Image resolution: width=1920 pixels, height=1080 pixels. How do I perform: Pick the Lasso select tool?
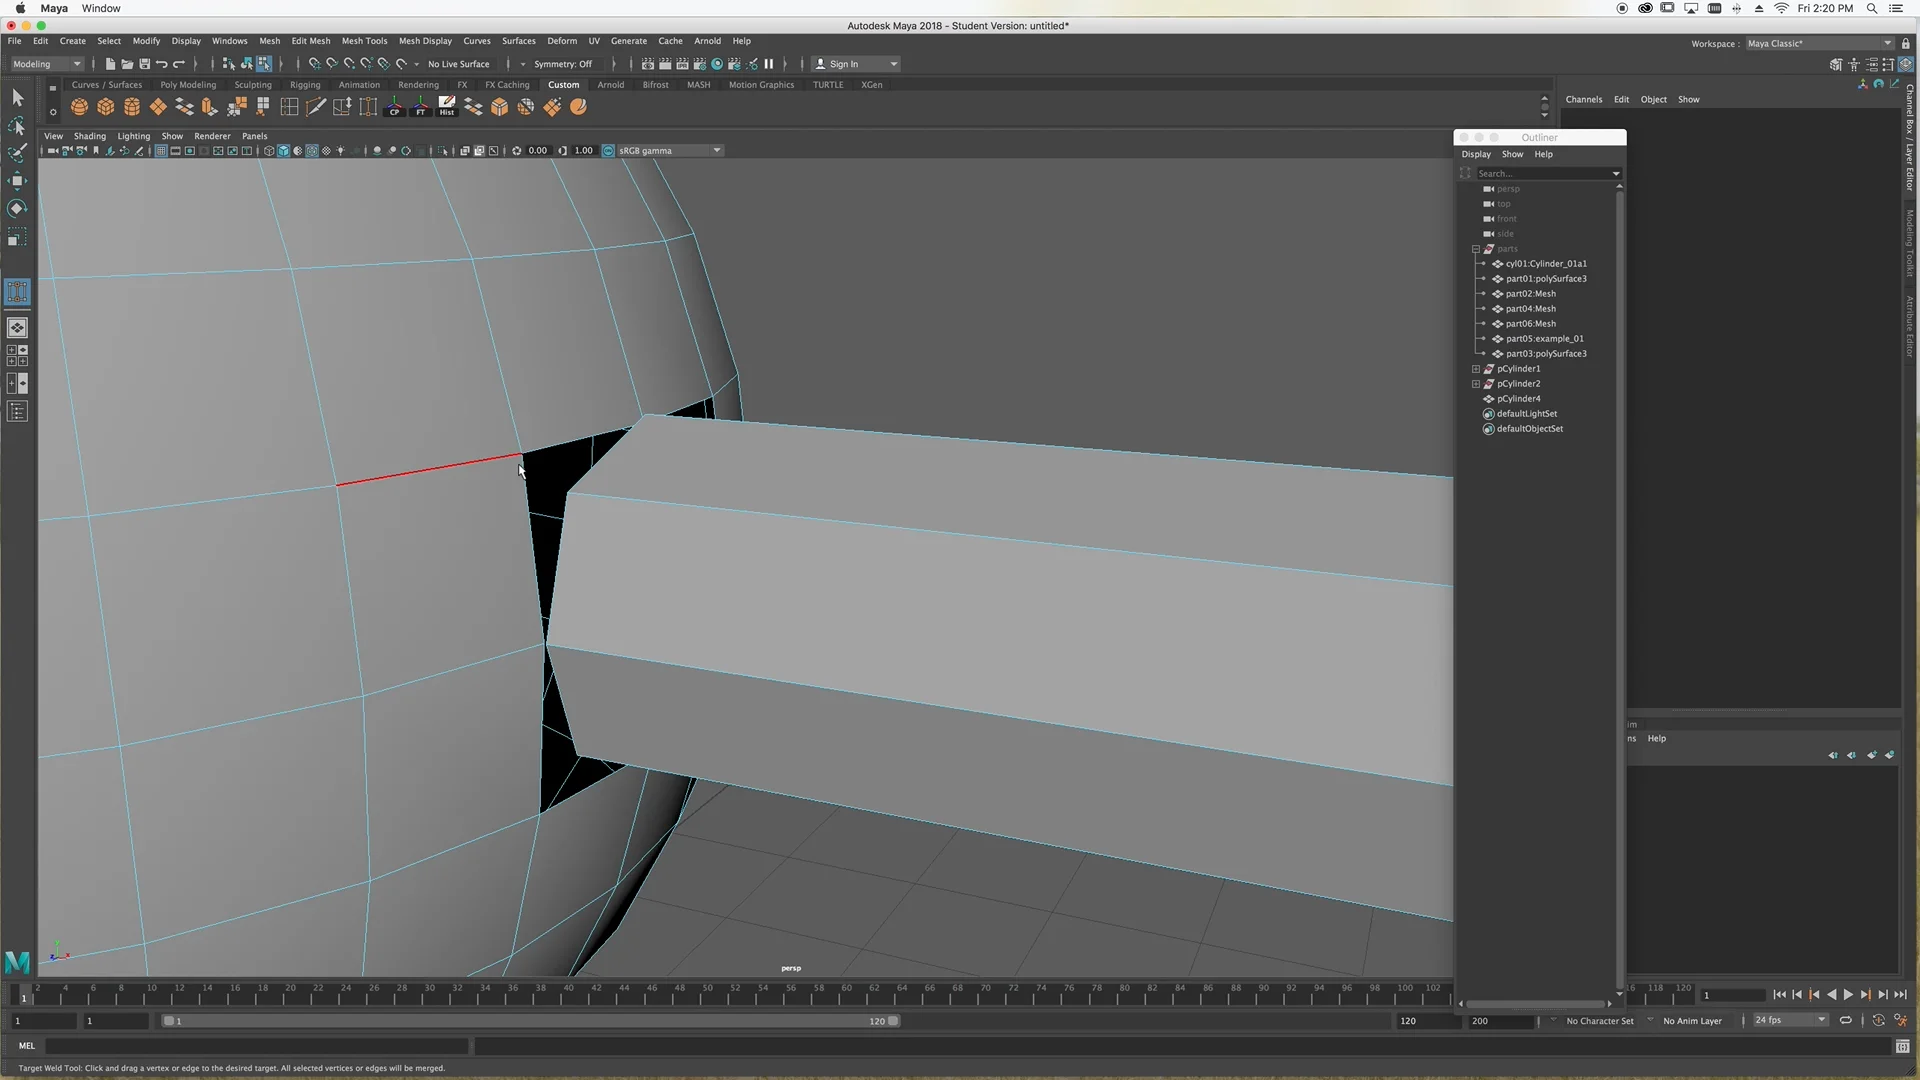(17, 126)
